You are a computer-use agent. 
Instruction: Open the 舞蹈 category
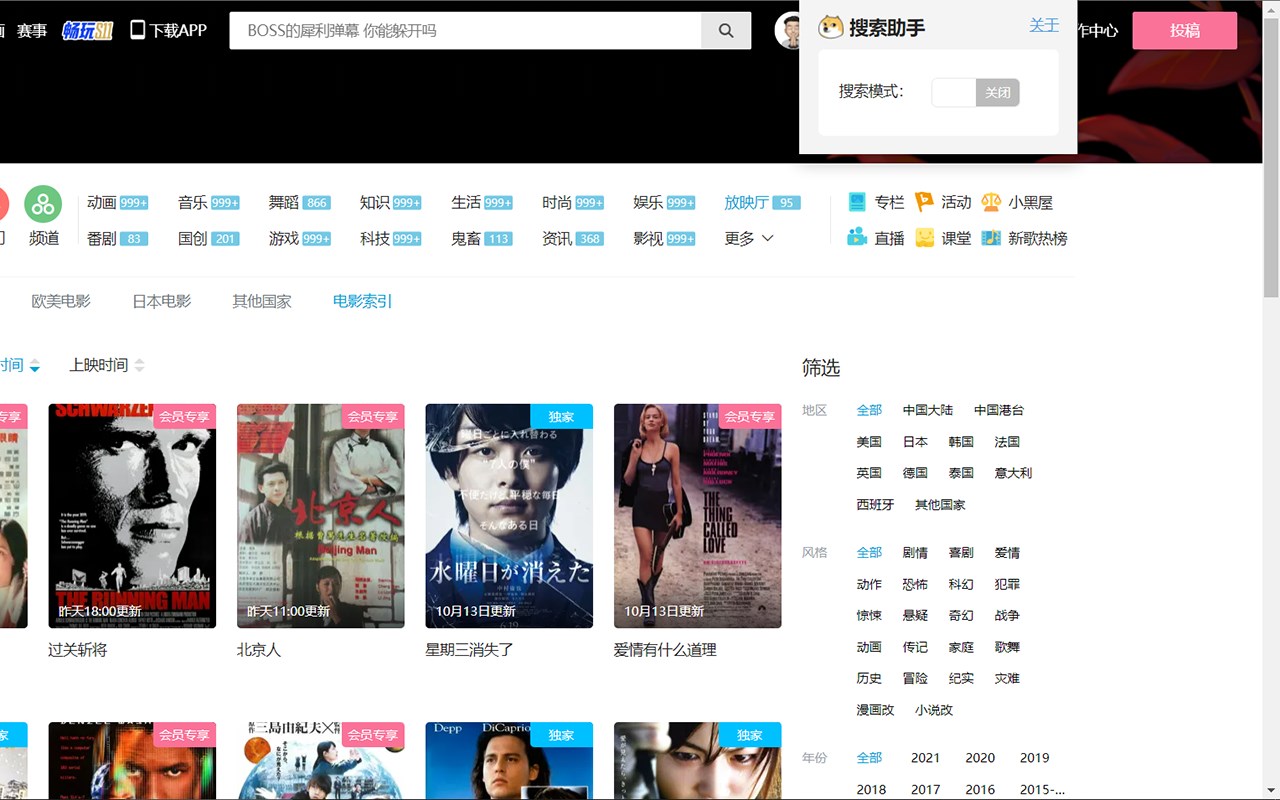[x=284, y=202]
